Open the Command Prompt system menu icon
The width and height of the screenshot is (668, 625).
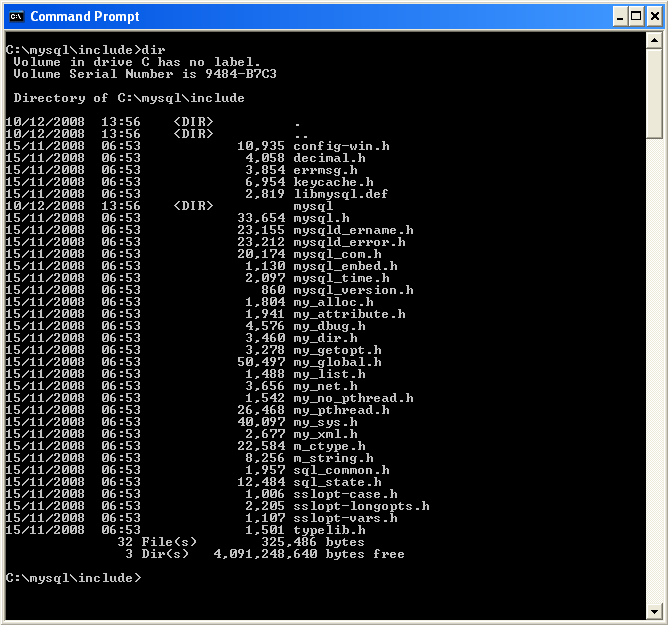tap(16, 16)
